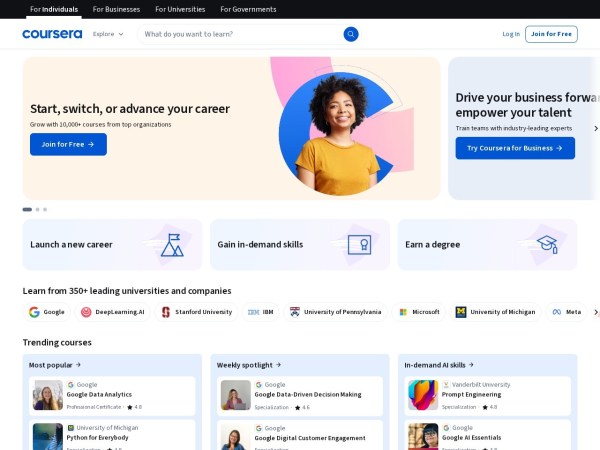Screen dimensions: 600x450
Task: Go to the second carousel slide dot
Action: pyautogui.click(x=37, y=209)
